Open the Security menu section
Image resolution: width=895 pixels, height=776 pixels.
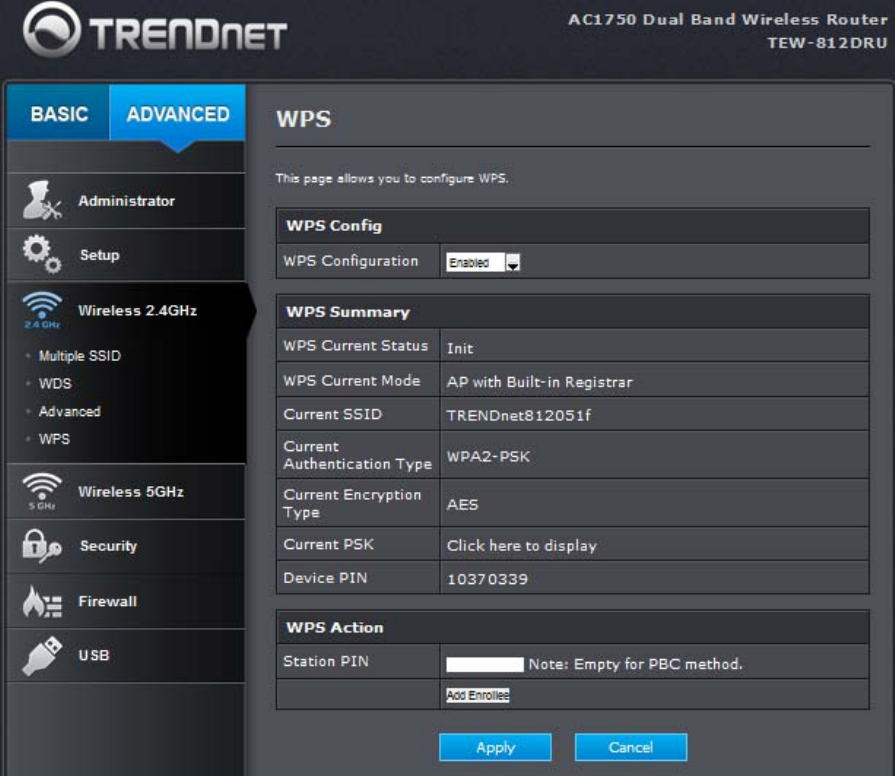click(x=126, y=546)
